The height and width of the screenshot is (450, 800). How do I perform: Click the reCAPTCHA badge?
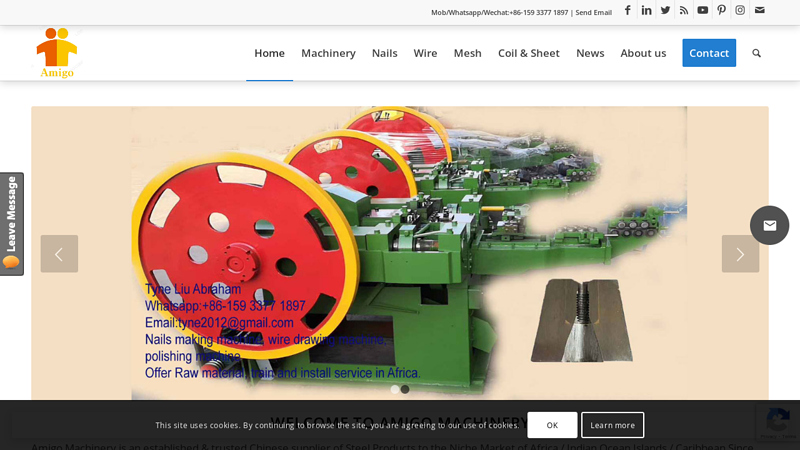(778, 423)
